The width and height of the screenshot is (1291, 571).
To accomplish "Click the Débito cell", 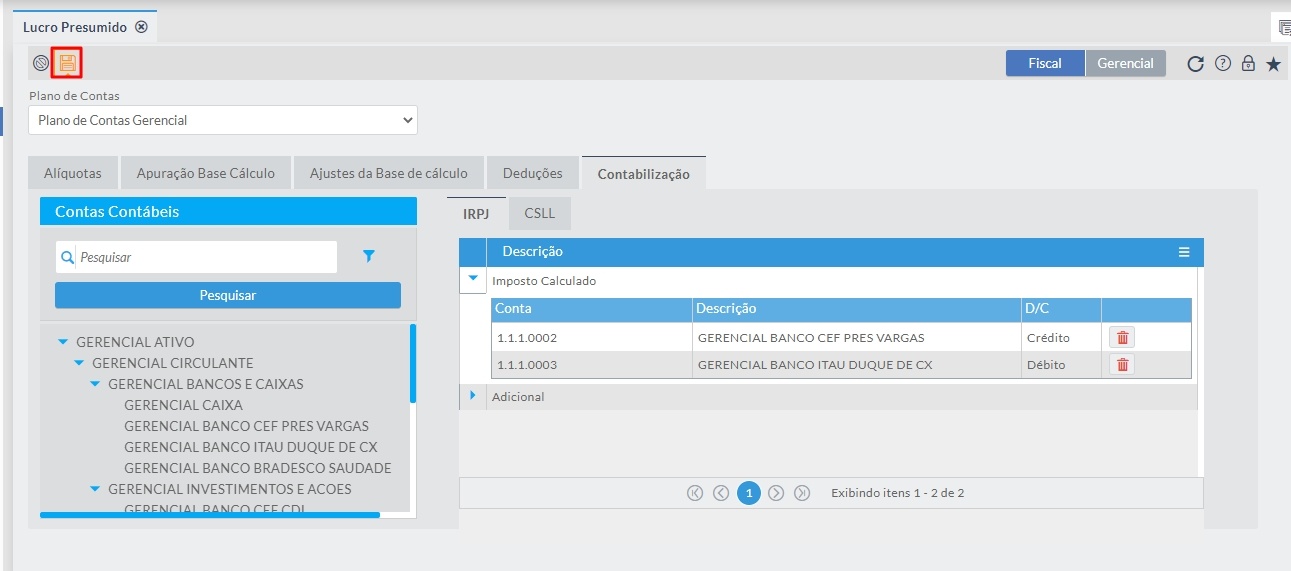I will coord(1061,365).
